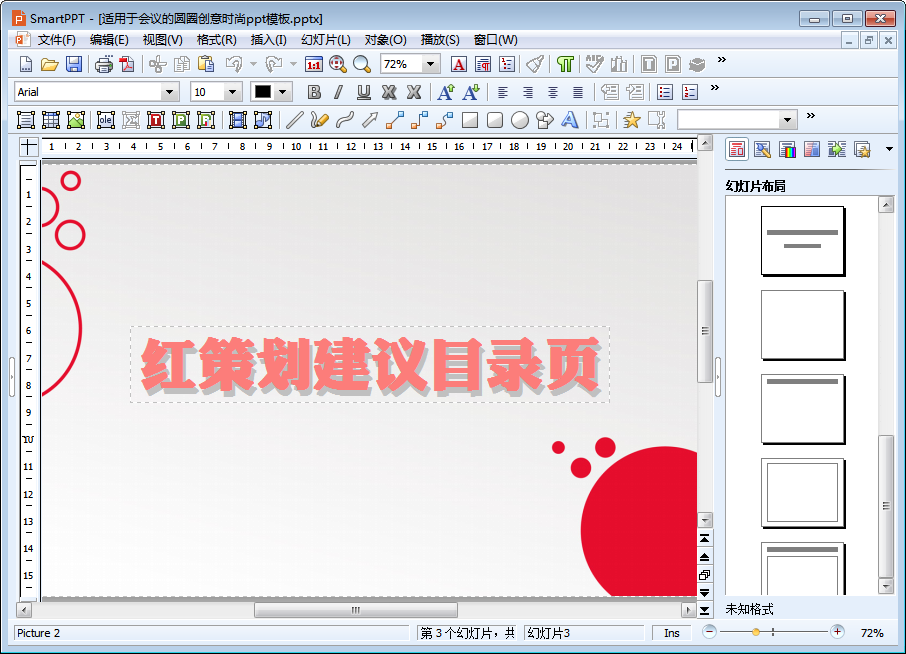The width and height of the screenshot is (906, 654).
Task: Draw a rectangle with the rectangle tool
Action: (470, 120)
